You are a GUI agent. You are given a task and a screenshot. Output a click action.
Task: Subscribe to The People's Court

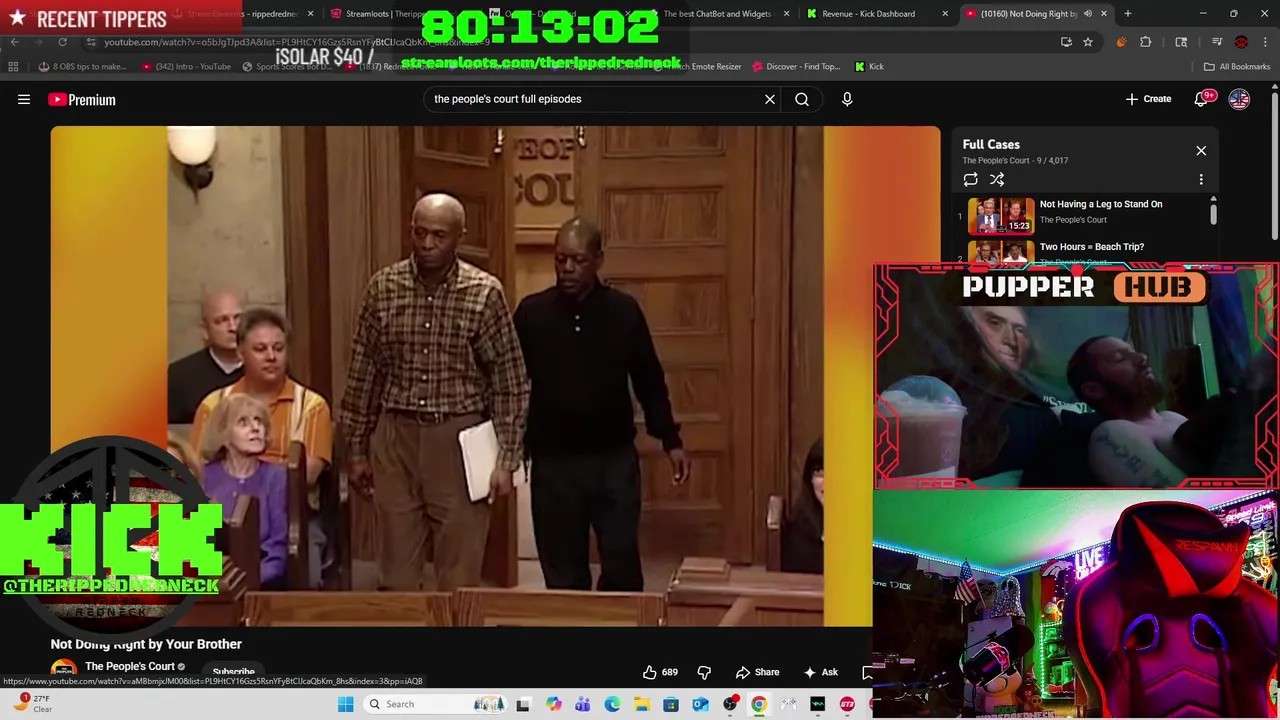(233, 672)
